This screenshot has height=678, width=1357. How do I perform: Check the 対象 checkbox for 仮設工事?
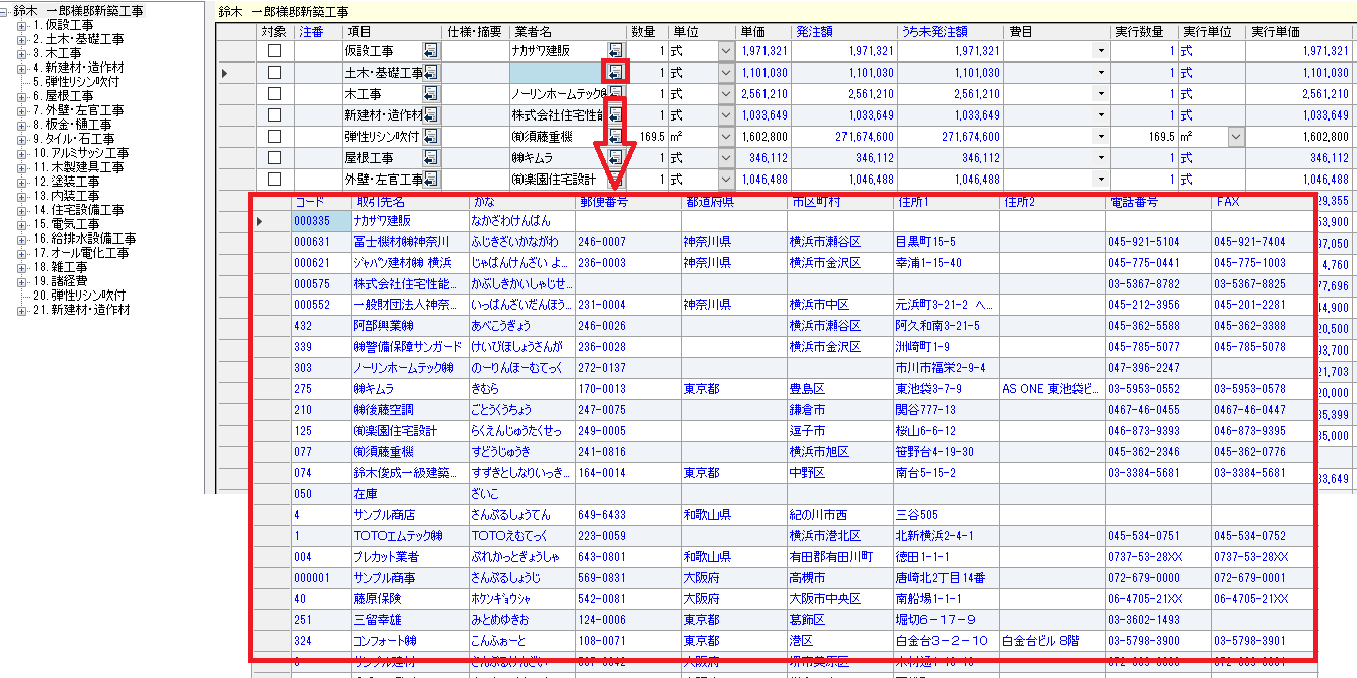click(x=274, y=51)
